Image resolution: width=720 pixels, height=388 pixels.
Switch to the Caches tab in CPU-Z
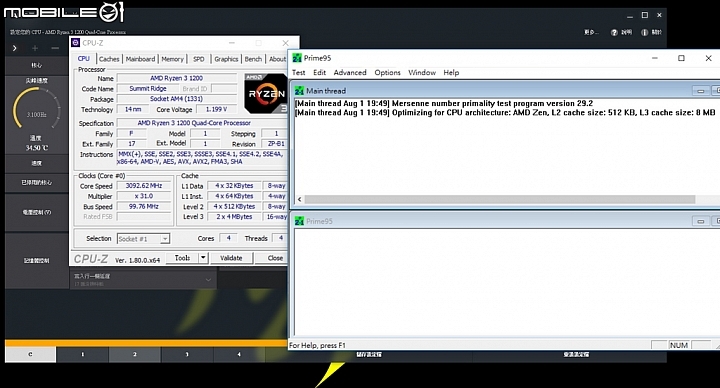[109, 59]
